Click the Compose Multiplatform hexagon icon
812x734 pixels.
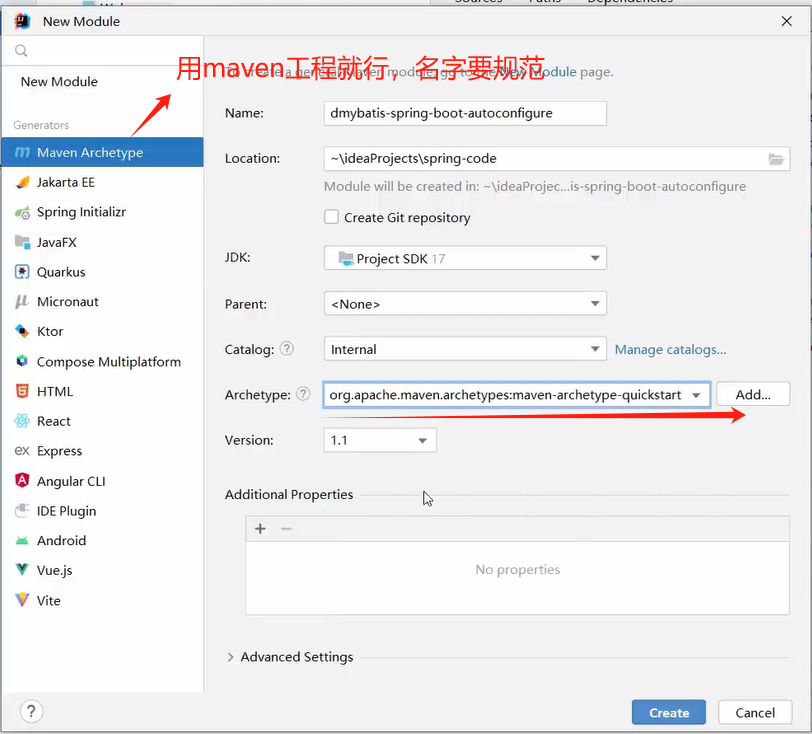22,361
